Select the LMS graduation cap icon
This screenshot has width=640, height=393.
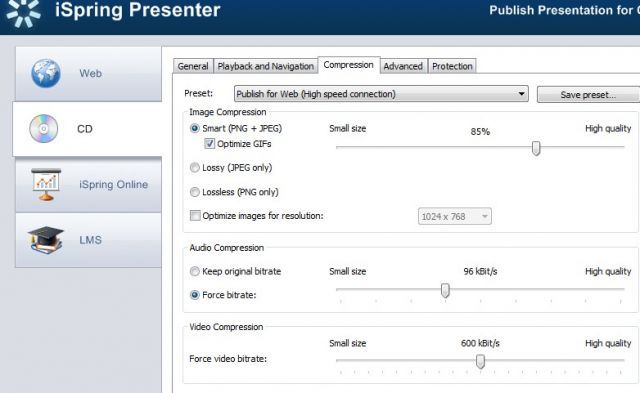46,240
